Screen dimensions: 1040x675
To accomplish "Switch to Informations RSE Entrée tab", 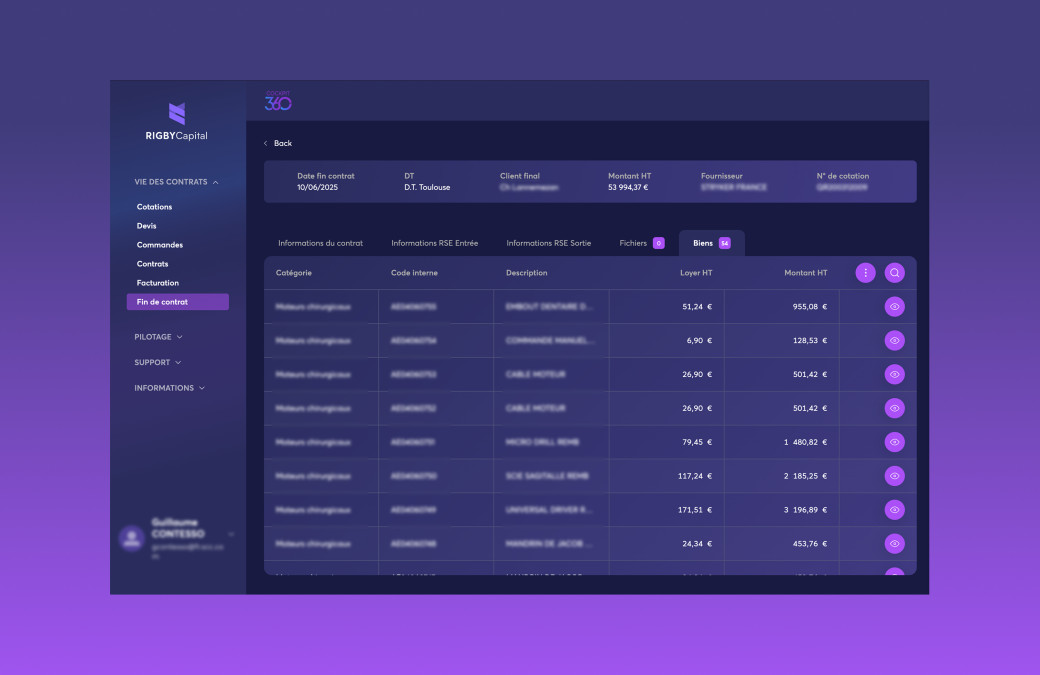I will click(x=434, y=243).
